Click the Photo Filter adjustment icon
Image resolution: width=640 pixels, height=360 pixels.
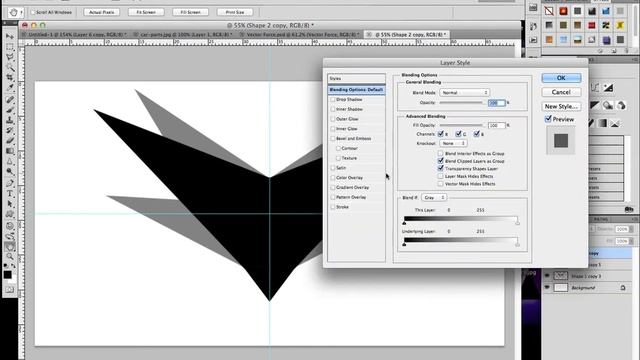tap(608, 106)
